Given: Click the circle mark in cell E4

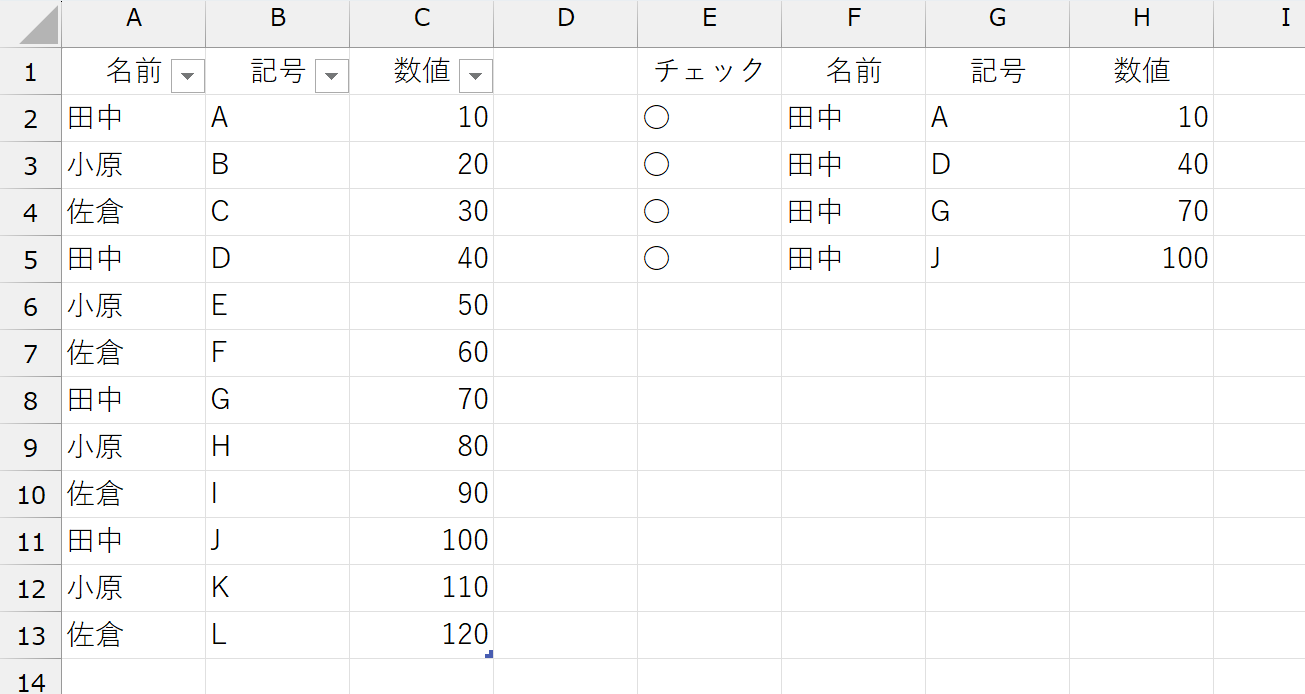Looking at the screenshot, I should pyautogui.click(x=656, y=212).
